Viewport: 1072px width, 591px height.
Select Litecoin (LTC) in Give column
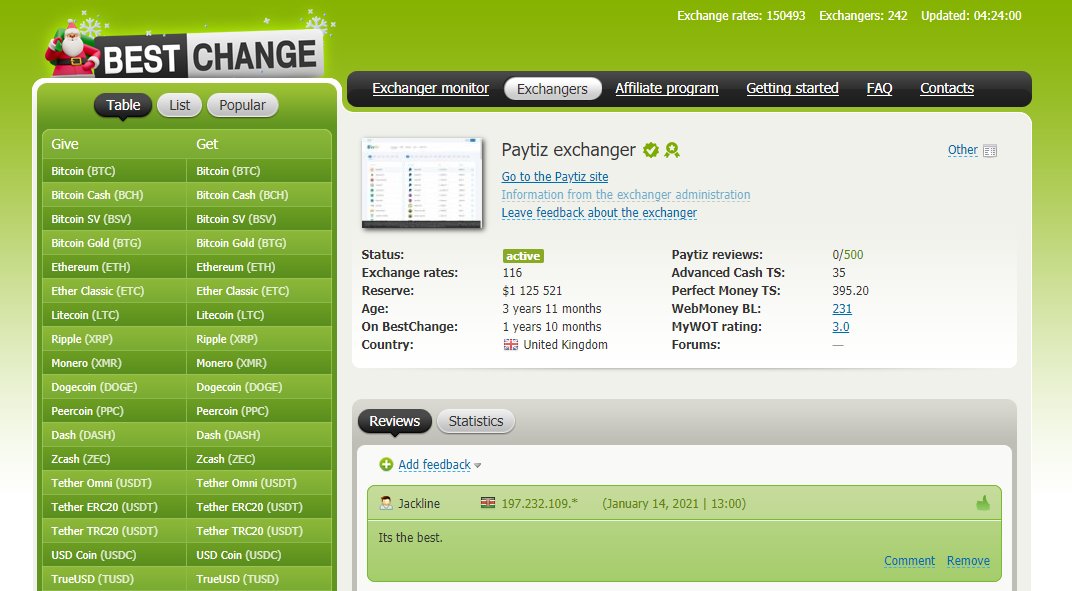pyautogui.click(x=114, y=315)
